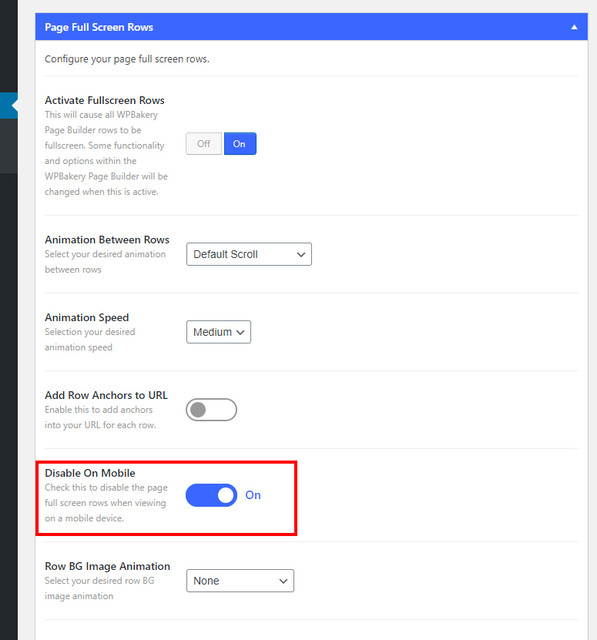Open the Medium animation speed dropdown
Screen dimensions: 597x640
[218, 332]
